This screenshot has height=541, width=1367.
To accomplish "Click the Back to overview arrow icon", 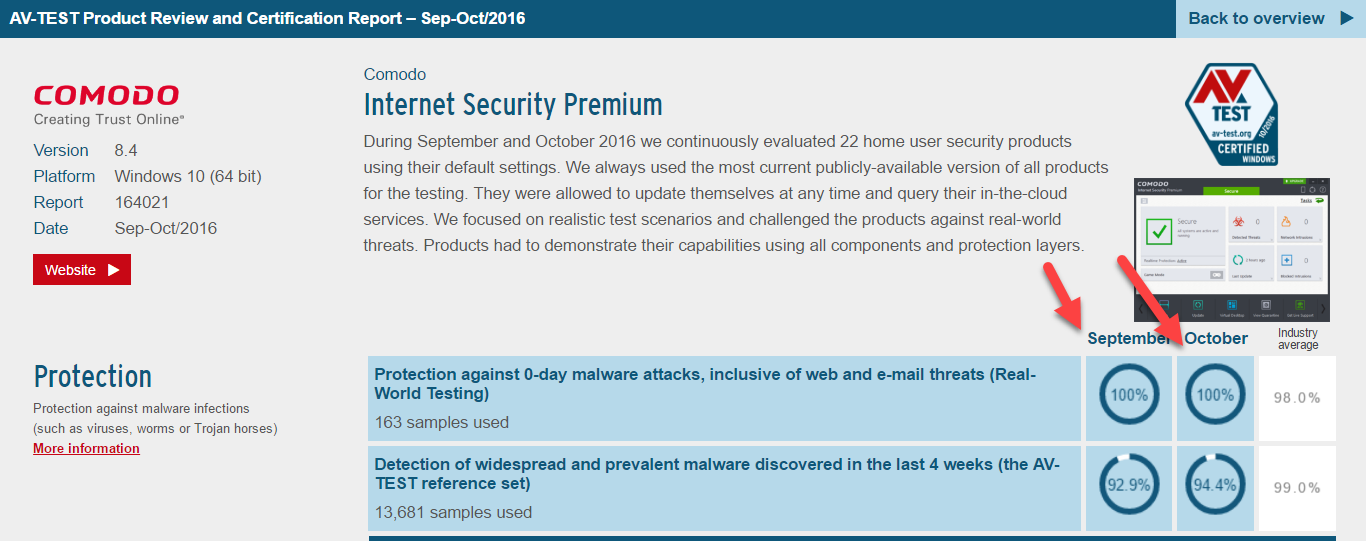I will [1346, 18].
